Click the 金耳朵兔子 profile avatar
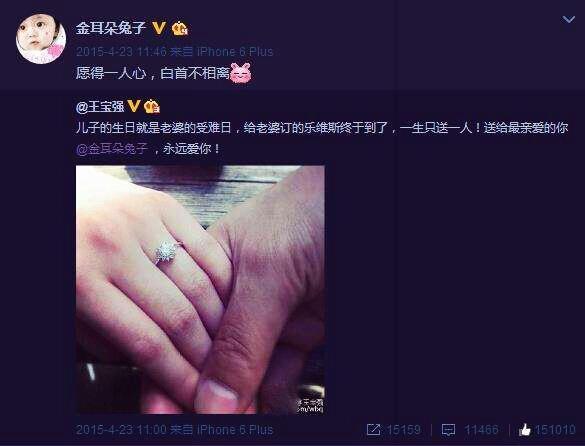585x446 pixels. [41, 39]
